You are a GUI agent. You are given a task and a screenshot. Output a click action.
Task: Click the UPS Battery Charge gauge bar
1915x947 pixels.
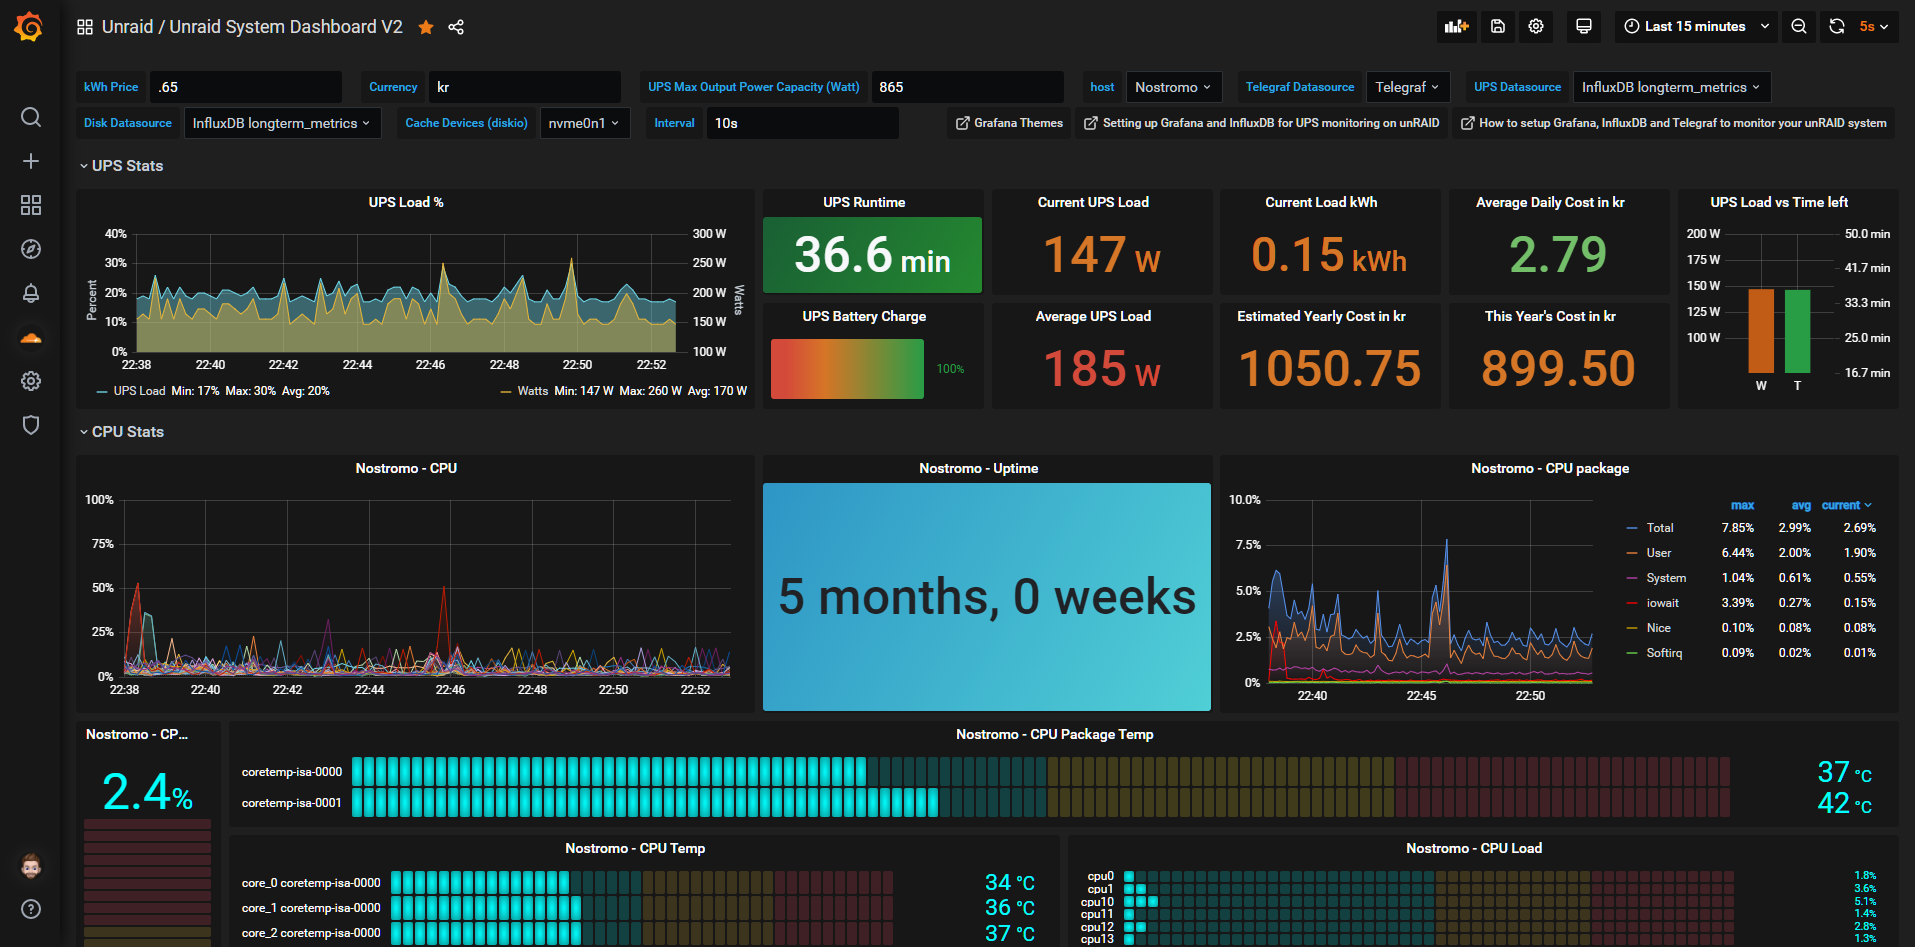pos(847,369)
